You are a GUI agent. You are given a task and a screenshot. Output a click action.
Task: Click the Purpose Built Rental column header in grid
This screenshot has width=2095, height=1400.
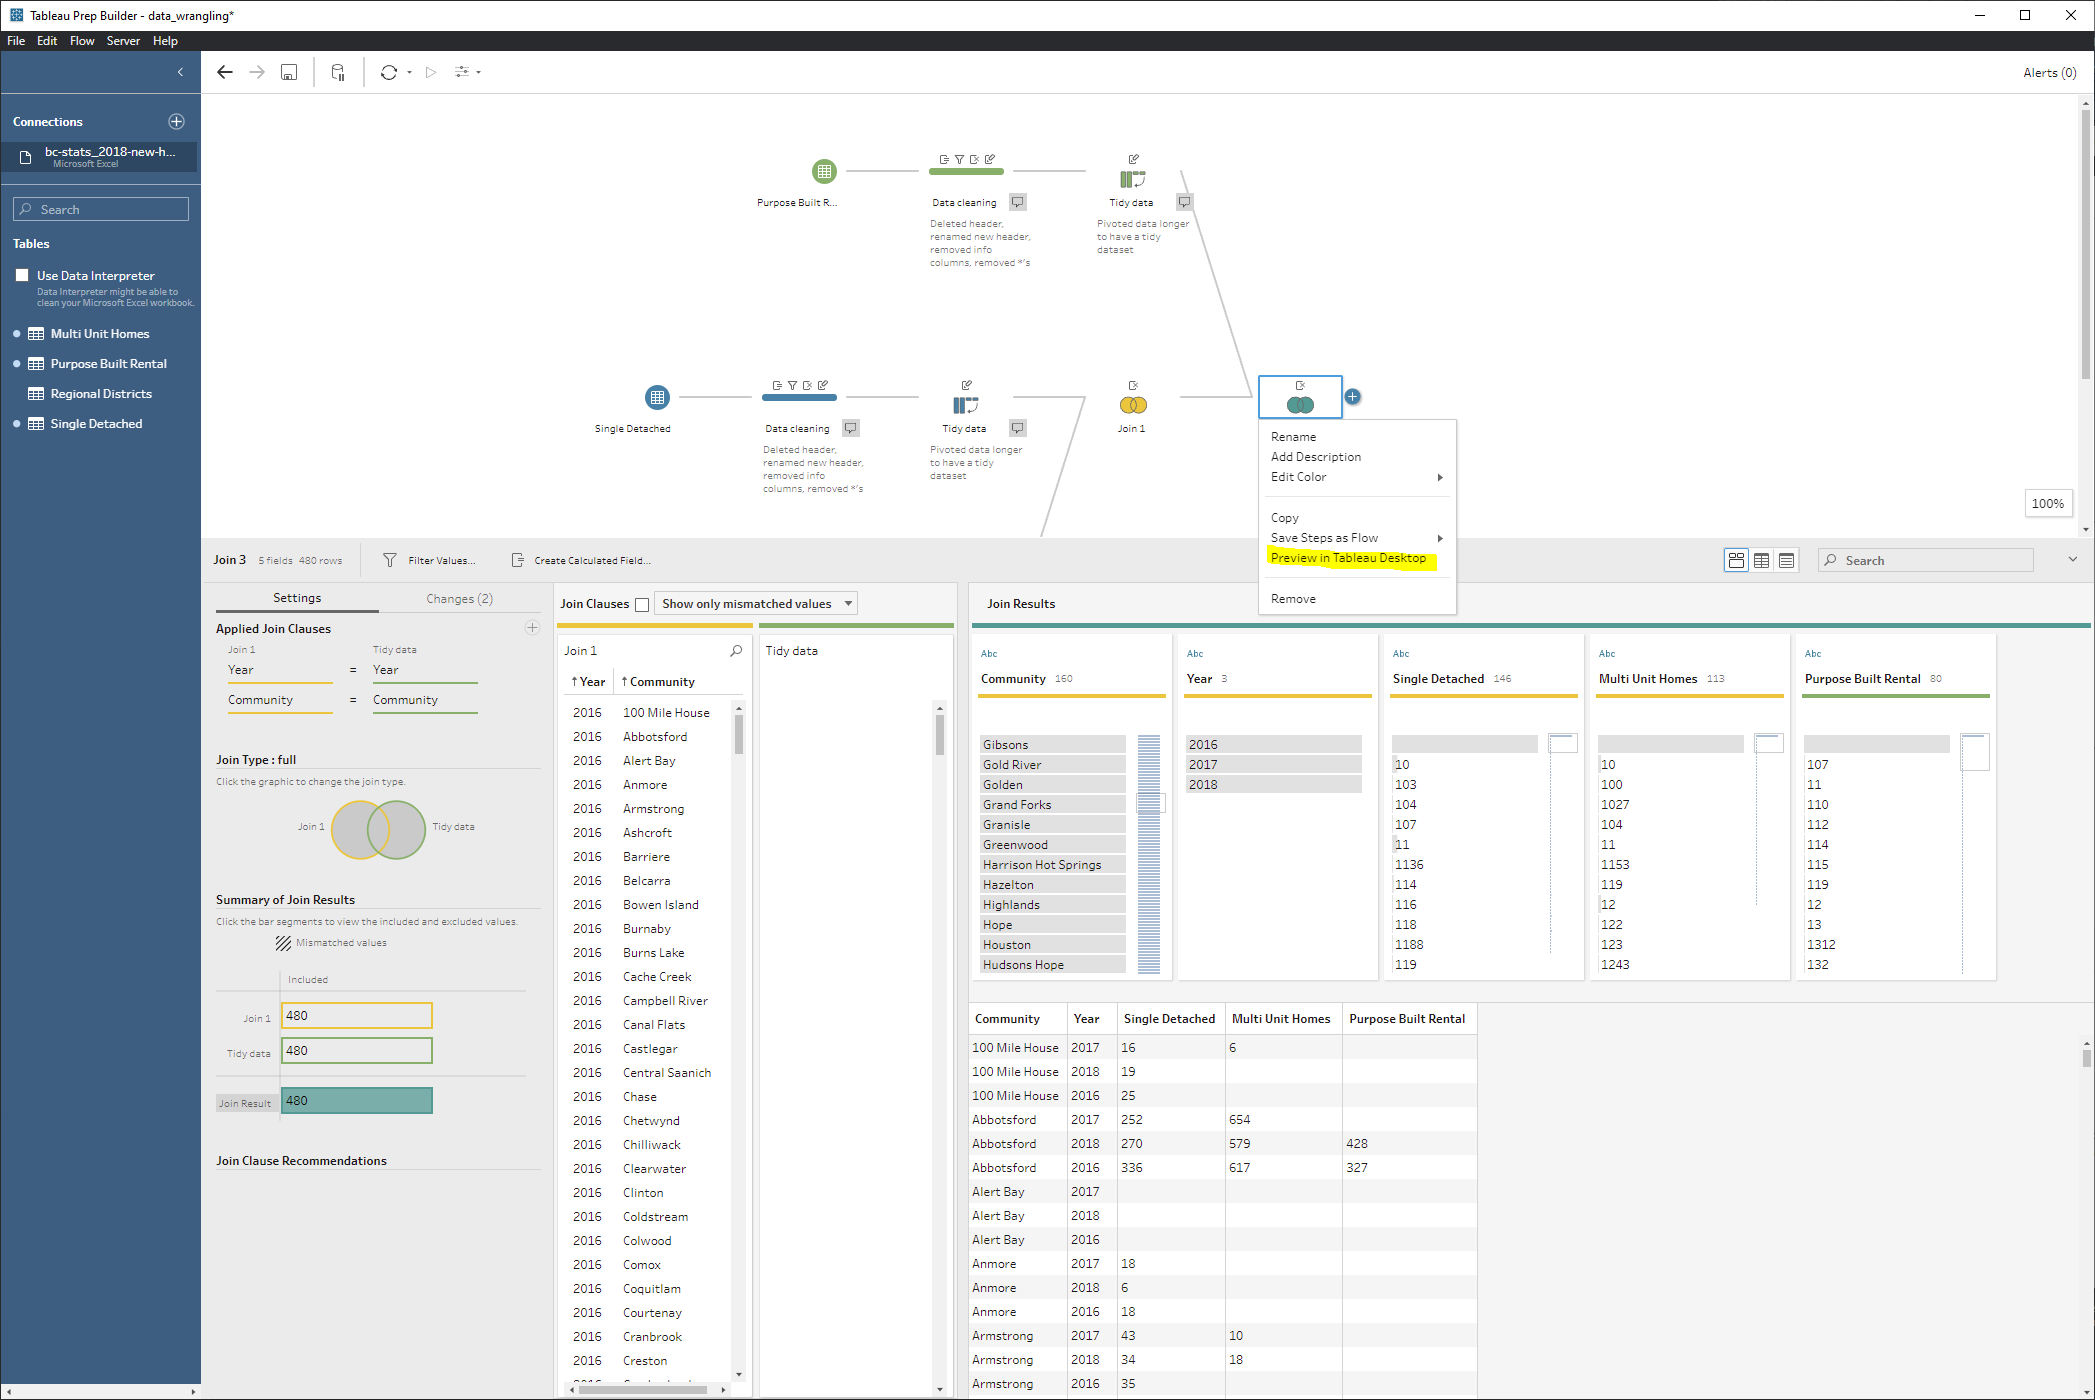click(1407, 1019)
